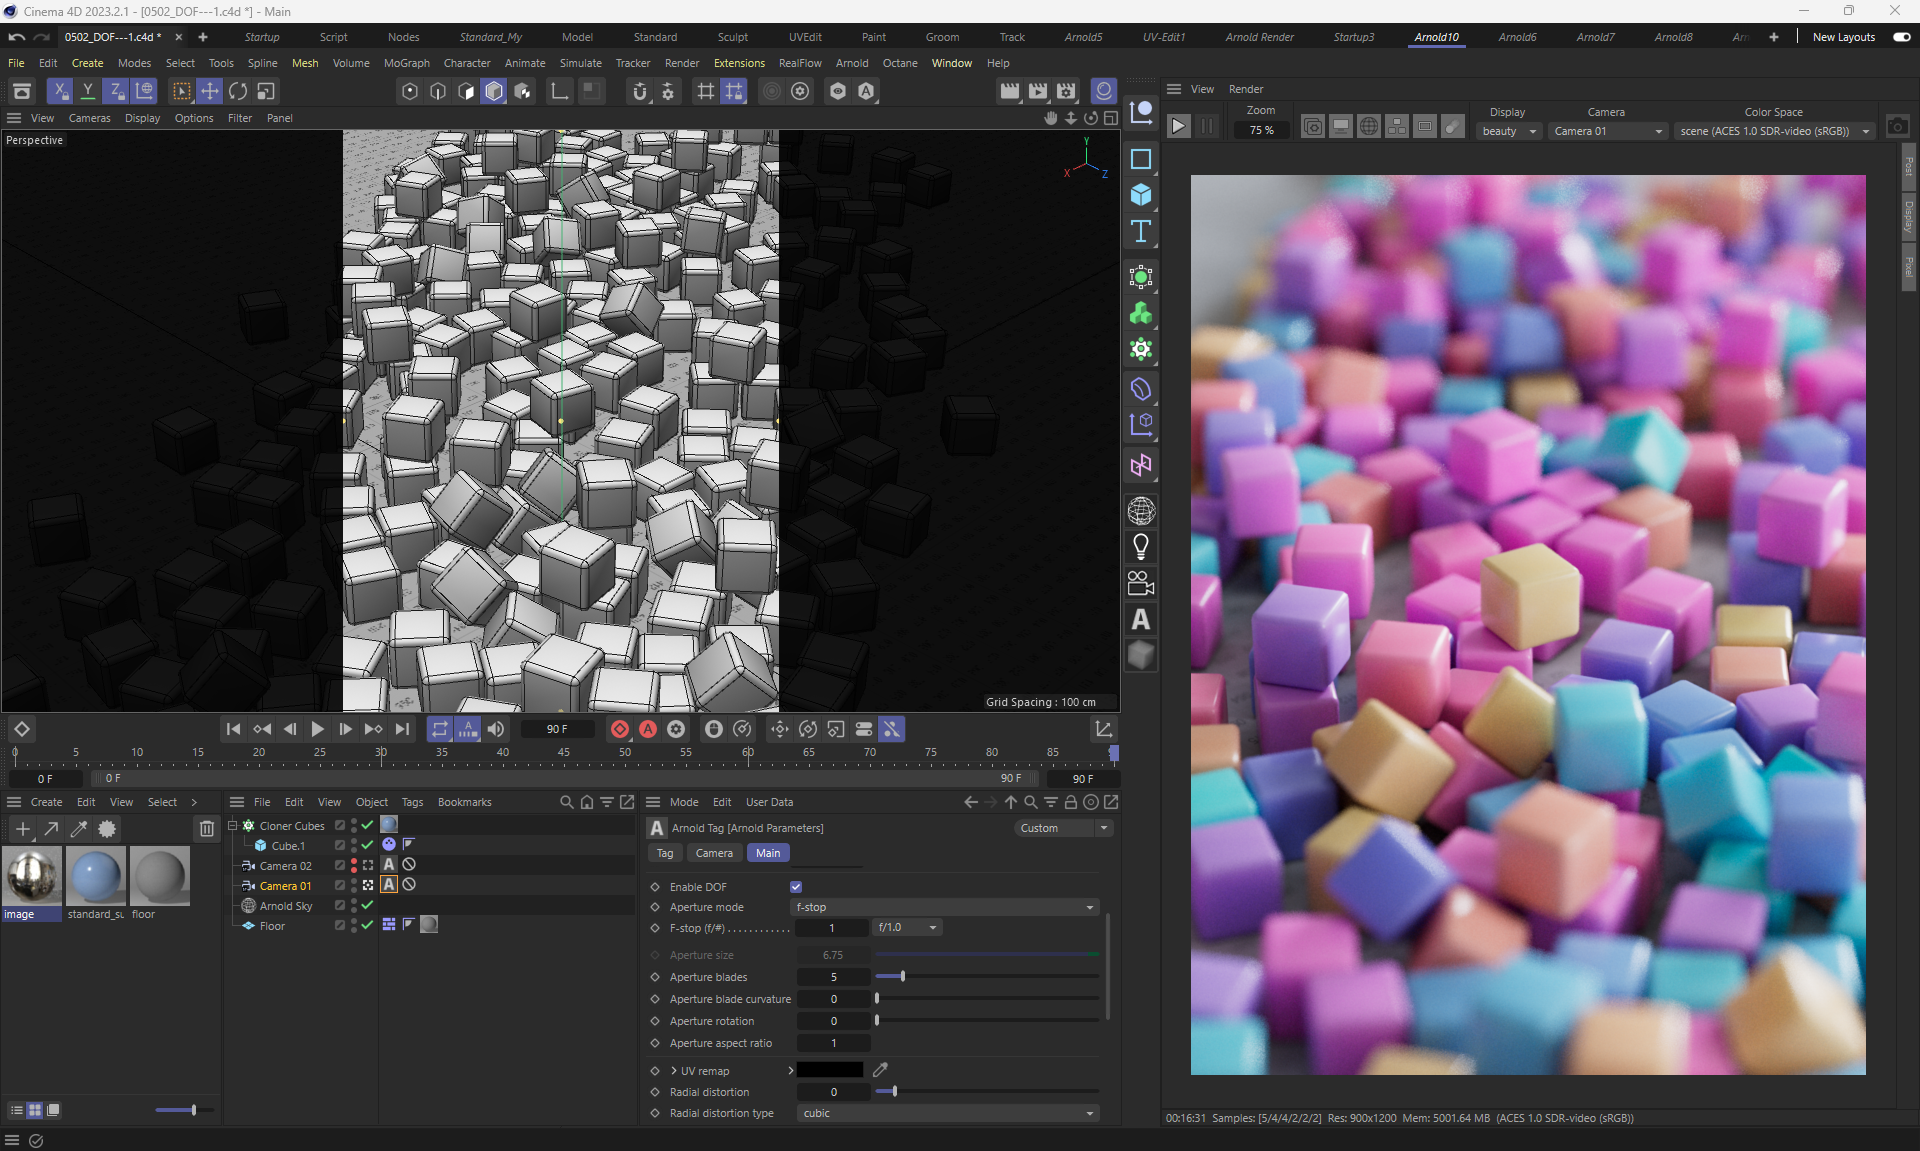Screen dimensions: 1920x1151
Task: Open the Aperture mode f-stop dropdown
Action: coord(945,907)
